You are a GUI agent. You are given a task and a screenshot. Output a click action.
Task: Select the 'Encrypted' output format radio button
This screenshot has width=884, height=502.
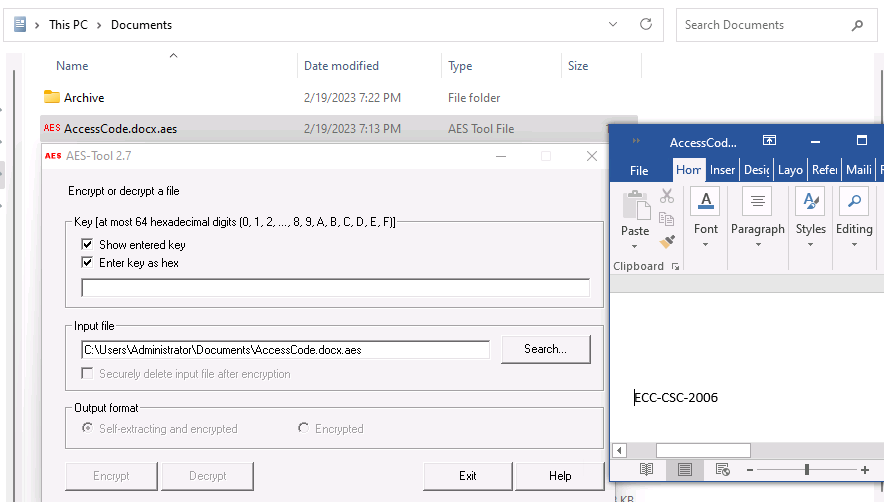click(304, 429)
